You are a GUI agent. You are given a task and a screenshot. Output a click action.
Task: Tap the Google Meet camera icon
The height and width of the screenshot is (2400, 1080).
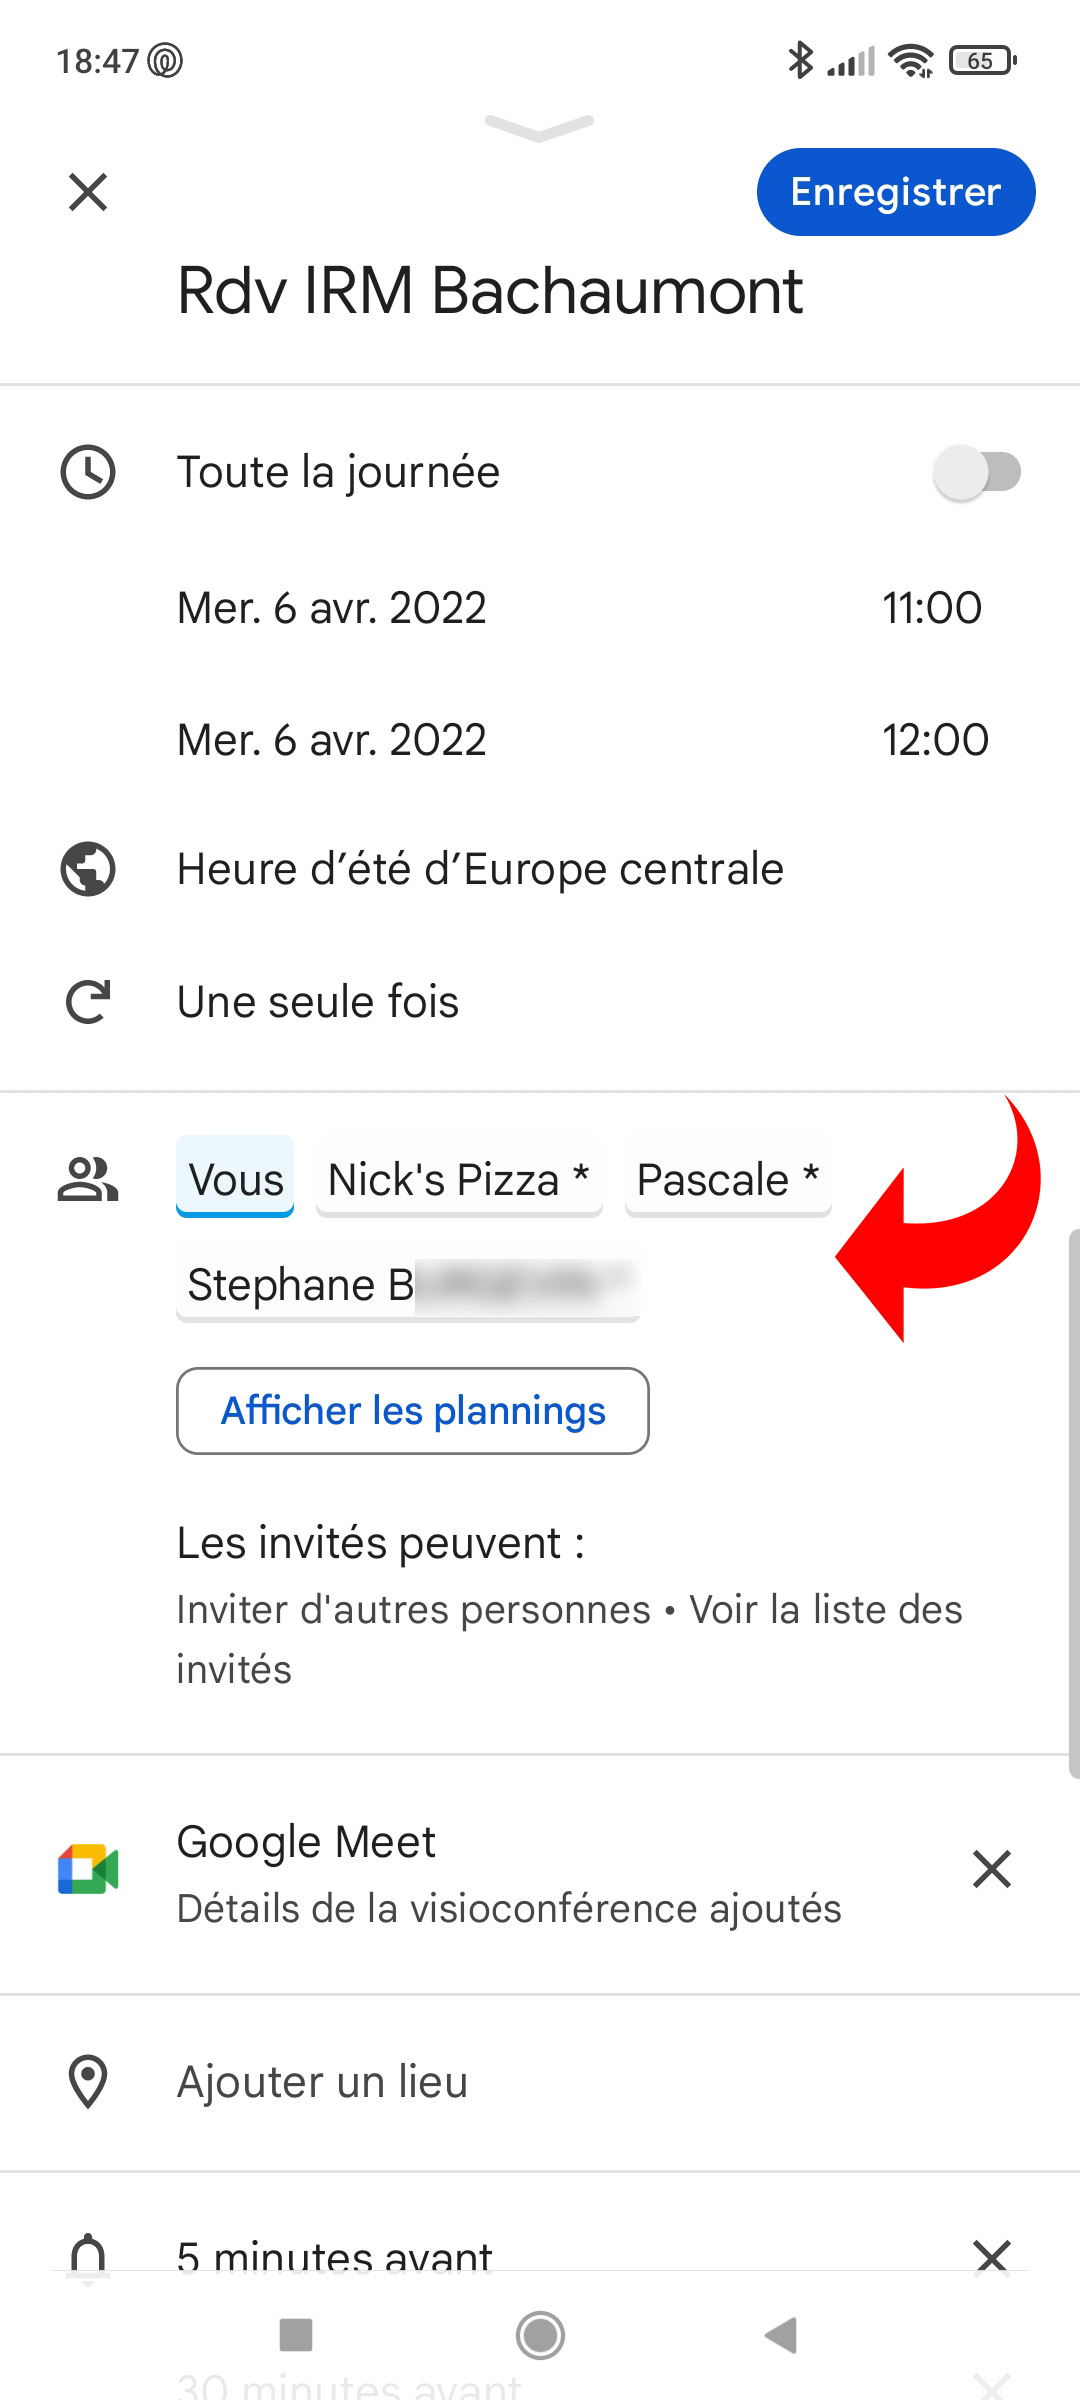point(88,1869)
